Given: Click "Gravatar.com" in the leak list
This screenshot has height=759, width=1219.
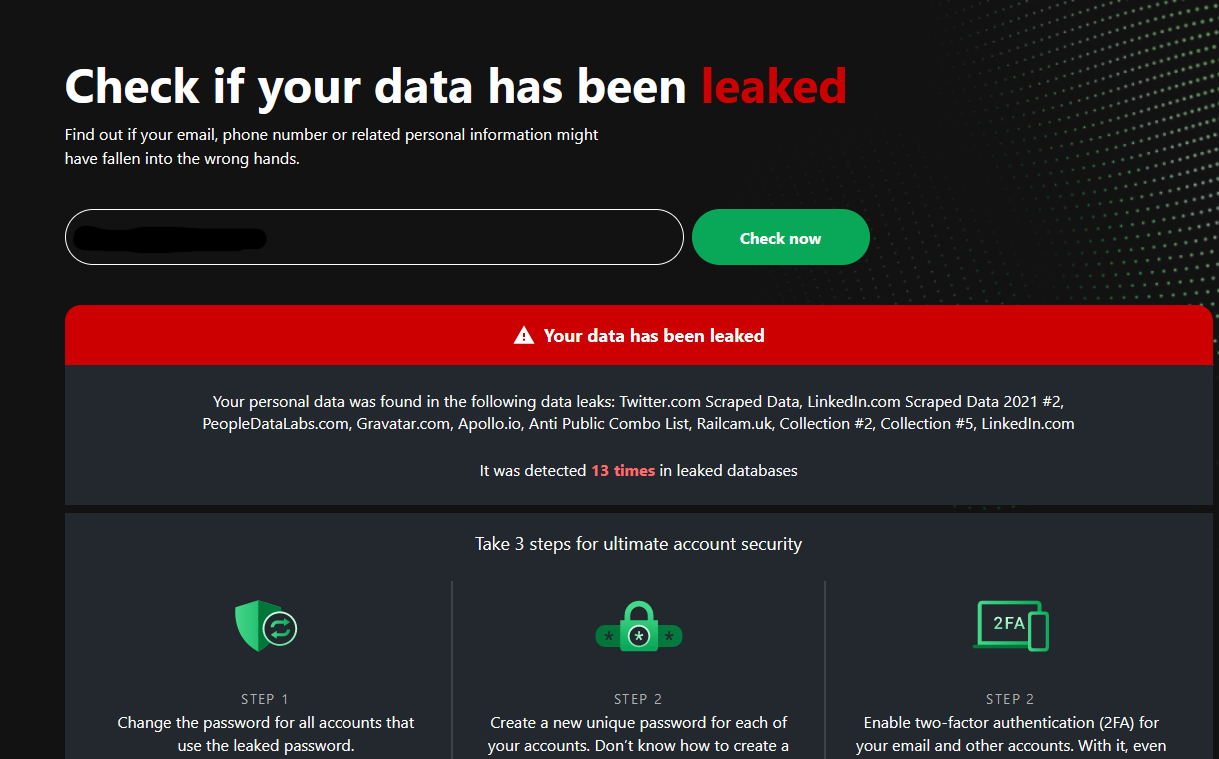Looking at the screenshot, I should (403, 424).
